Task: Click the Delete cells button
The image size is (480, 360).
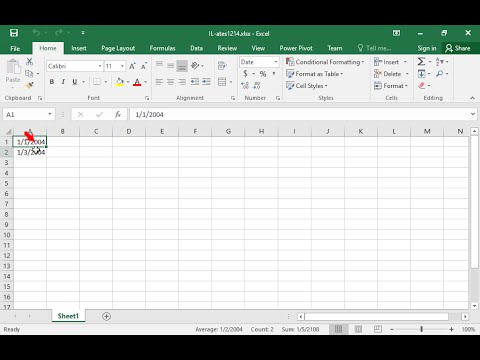Action: (x=387, y=74)
